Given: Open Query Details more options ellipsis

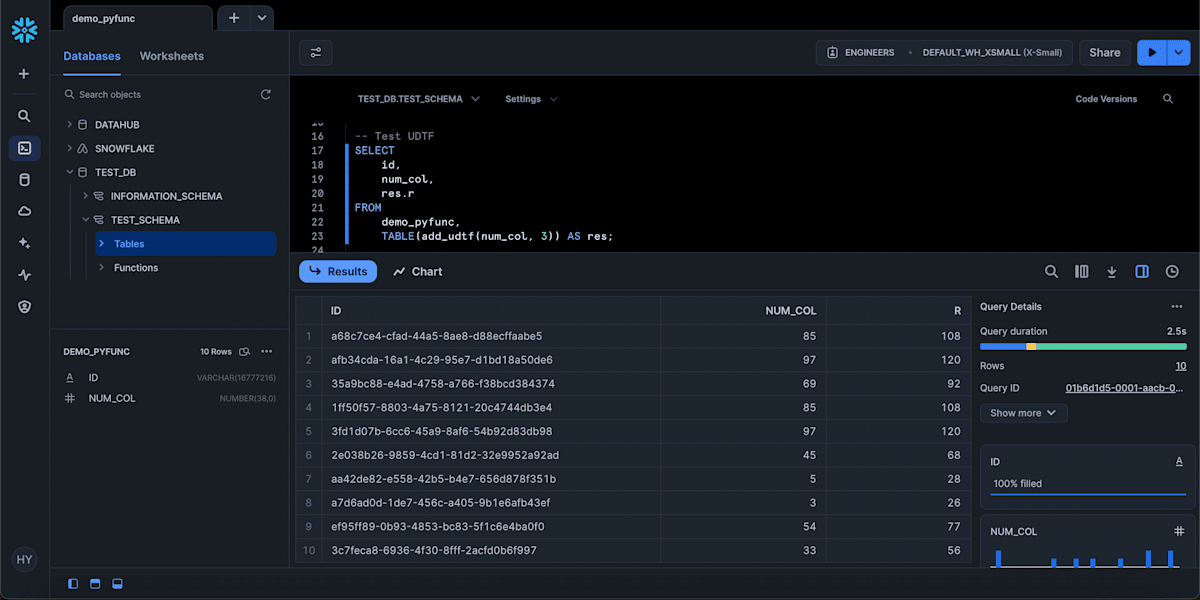Looking at the screenshot, I should click(x=1177, y=307).
